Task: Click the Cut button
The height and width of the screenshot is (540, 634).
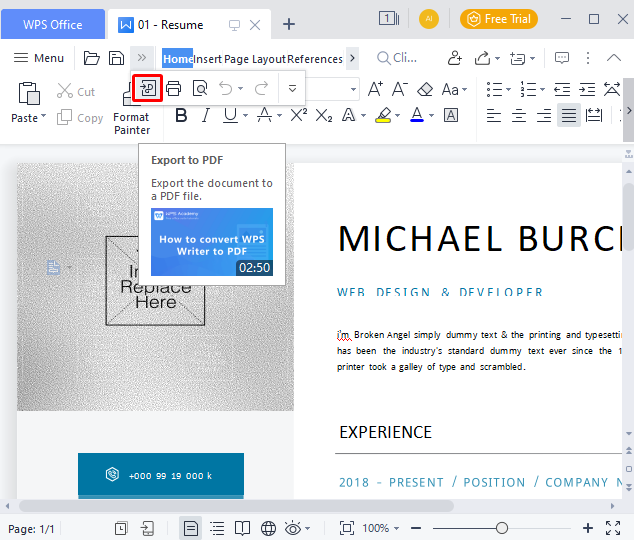Action: pyautogui.click(x=76, y=91)
